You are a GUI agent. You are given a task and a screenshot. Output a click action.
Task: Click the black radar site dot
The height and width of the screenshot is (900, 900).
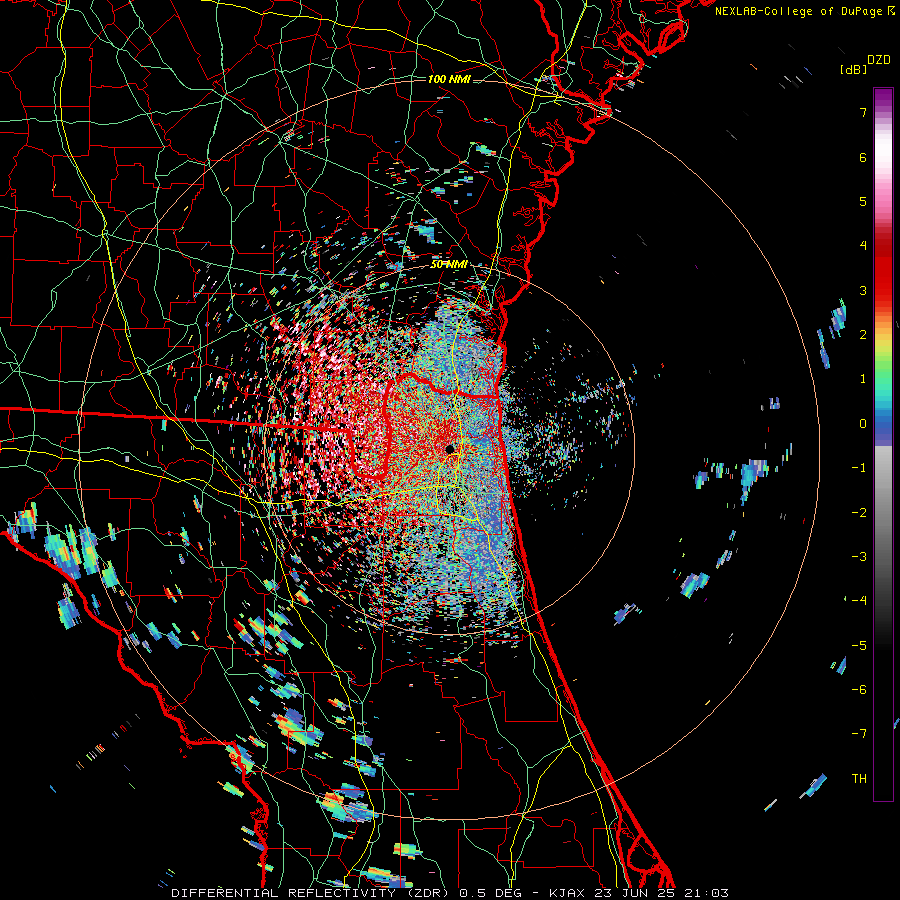click(x=450, y=449)
